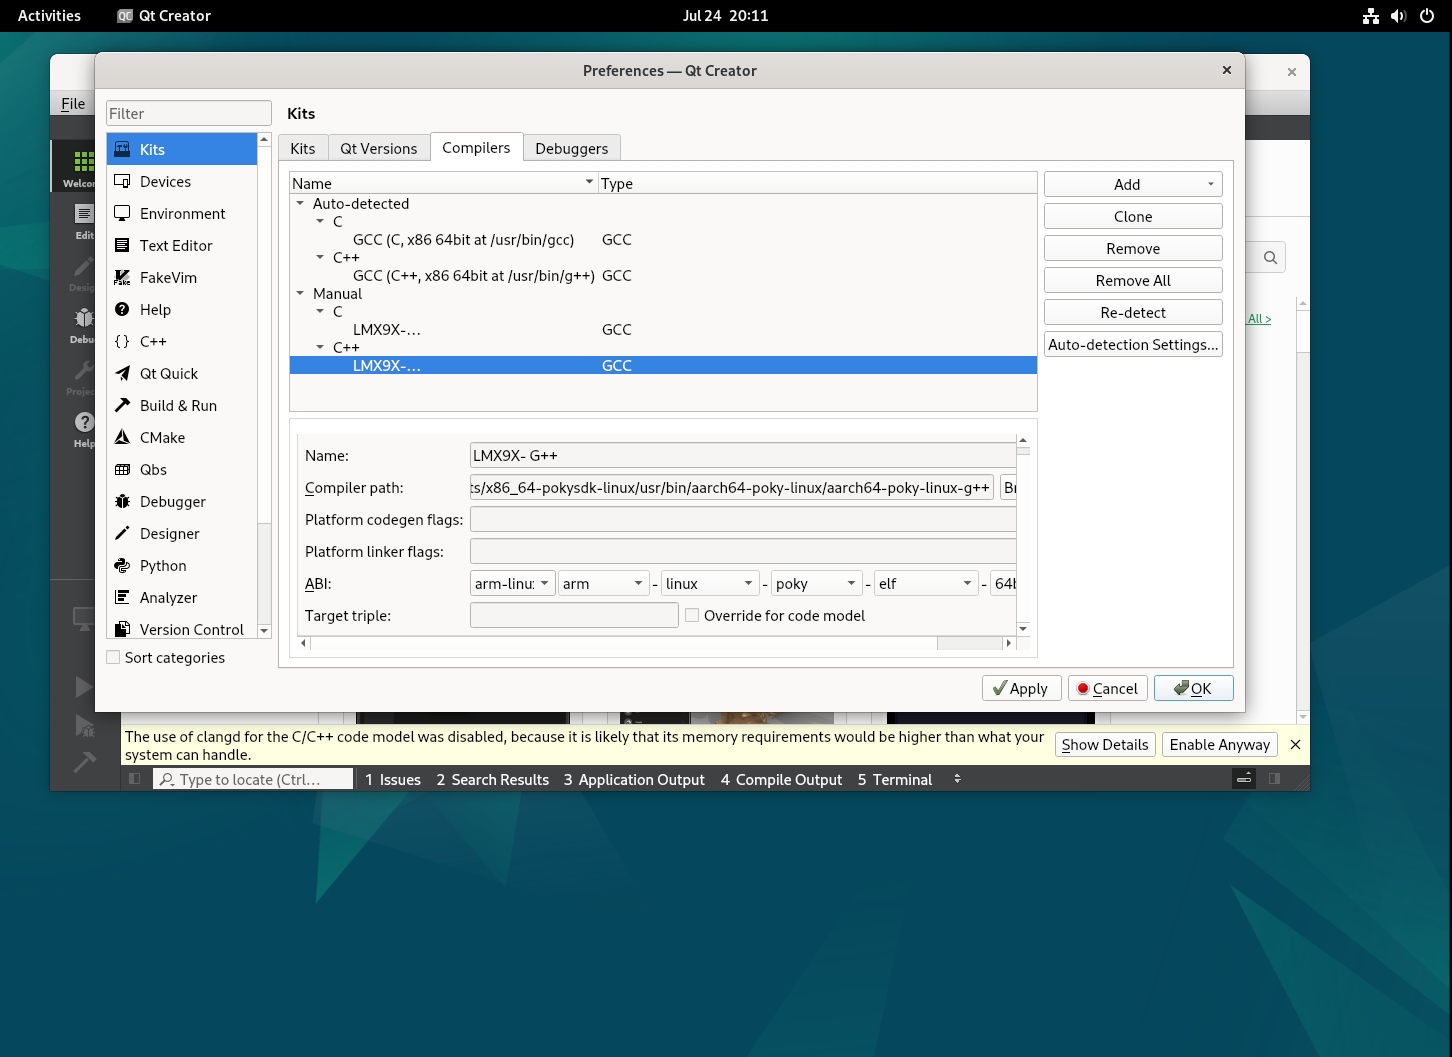This screenshot has height=1057, width=1452.
Task: Collapse the Auto-detected tree group
Action: click(x=300, y=203)
